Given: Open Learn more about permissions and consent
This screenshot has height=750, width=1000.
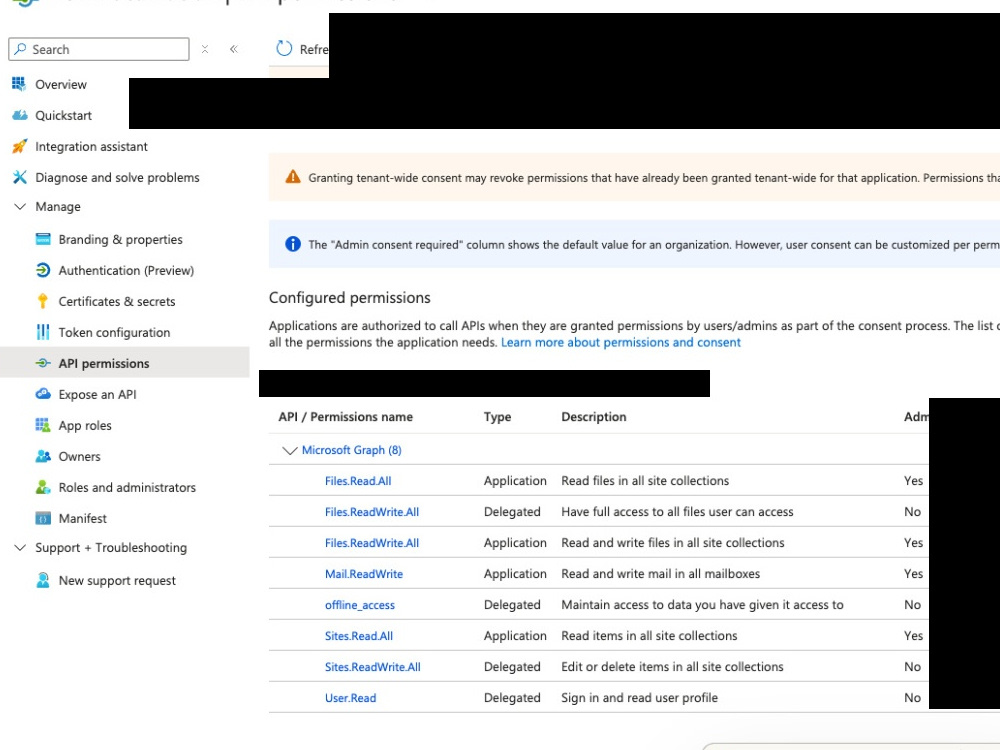Looking at the screenshot, I should coord(621,342).
